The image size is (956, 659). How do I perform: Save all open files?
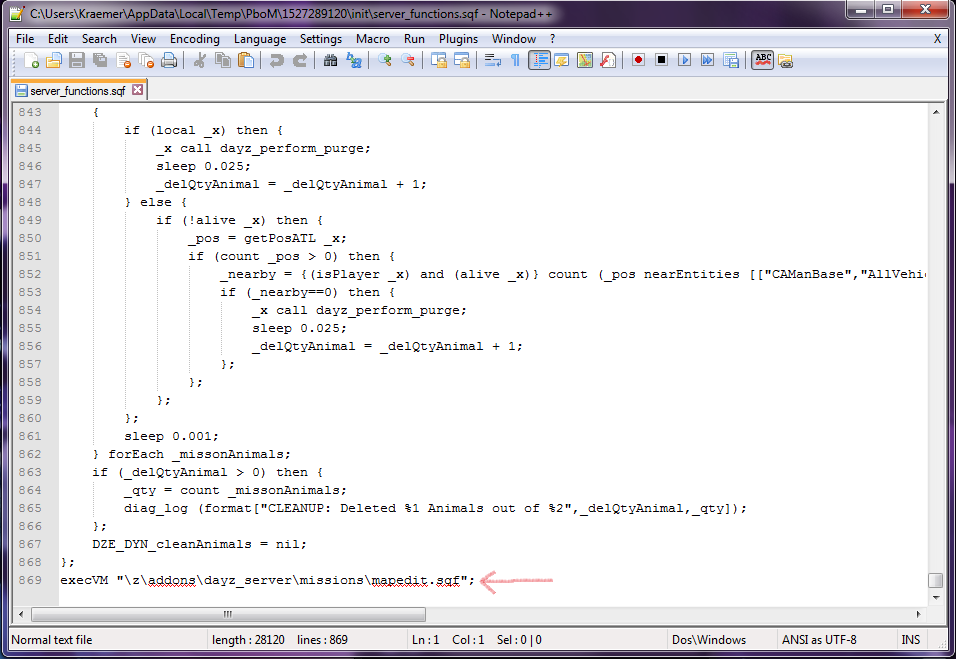coord(99,60)
